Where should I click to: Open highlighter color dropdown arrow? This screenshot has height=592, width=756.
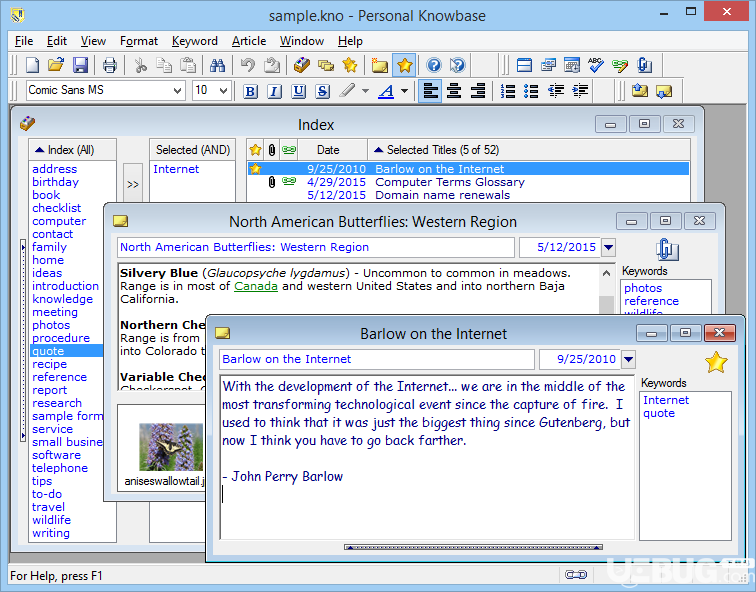tap(365, 91)
